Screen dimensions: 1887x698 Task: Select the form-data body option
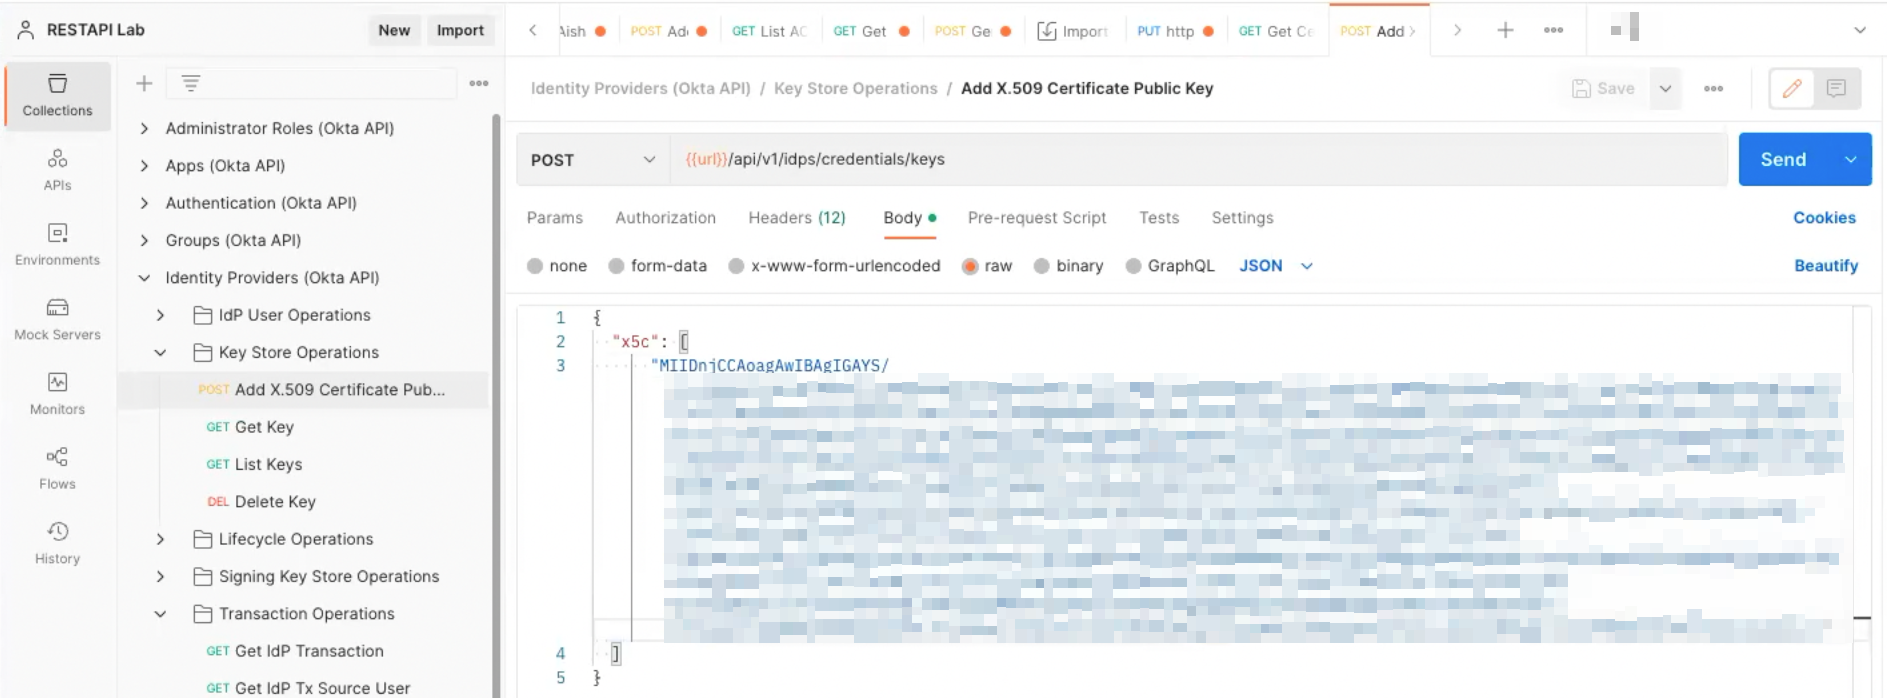pyautogui.click(x=617, y=266)
